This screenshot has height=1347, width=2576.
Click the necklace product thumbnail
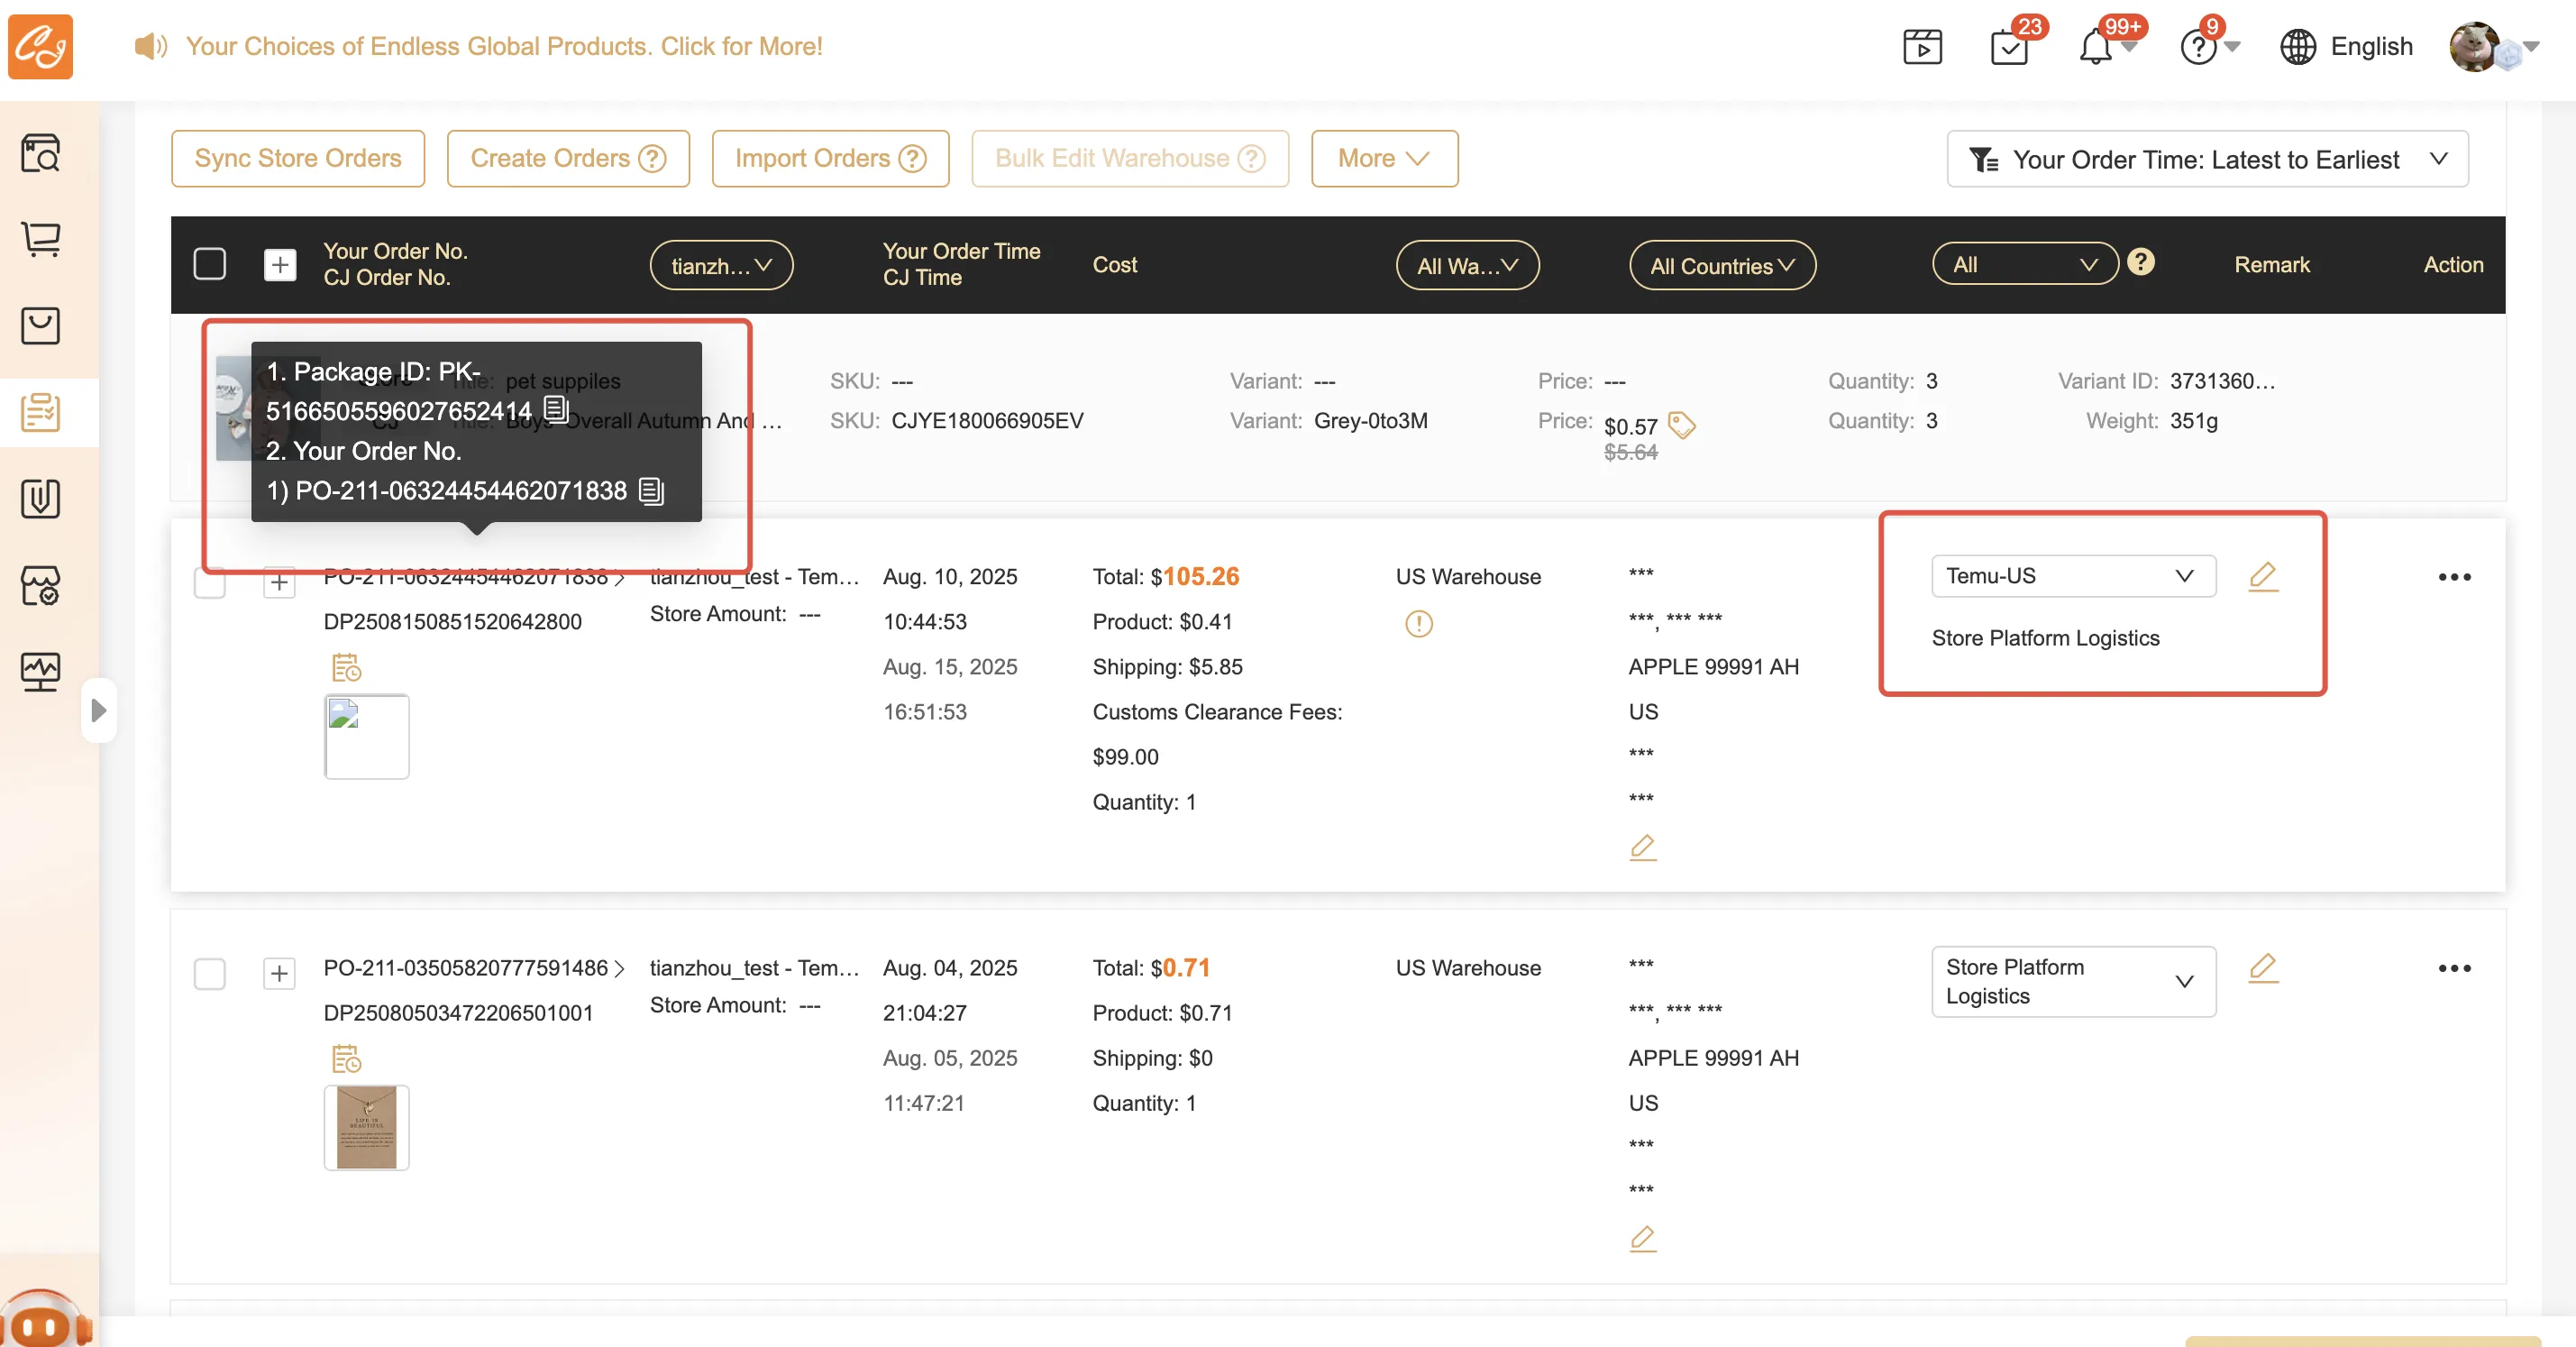(367, 1127)
